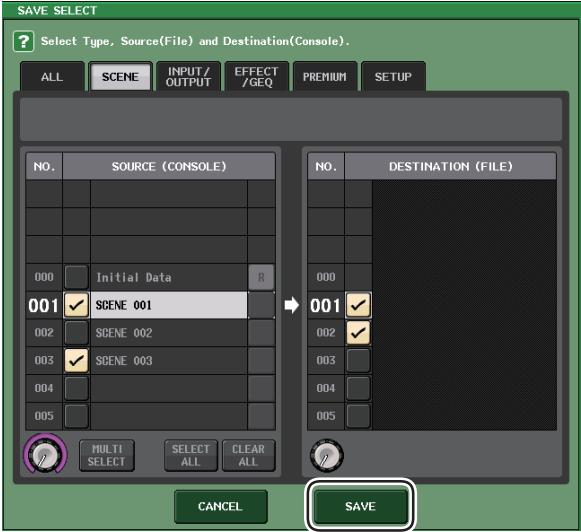Image resolution: width=581 pixels, height=532 pixels.
Task: Select the SCENE 003 row name
Action: (x=169, y=360)
